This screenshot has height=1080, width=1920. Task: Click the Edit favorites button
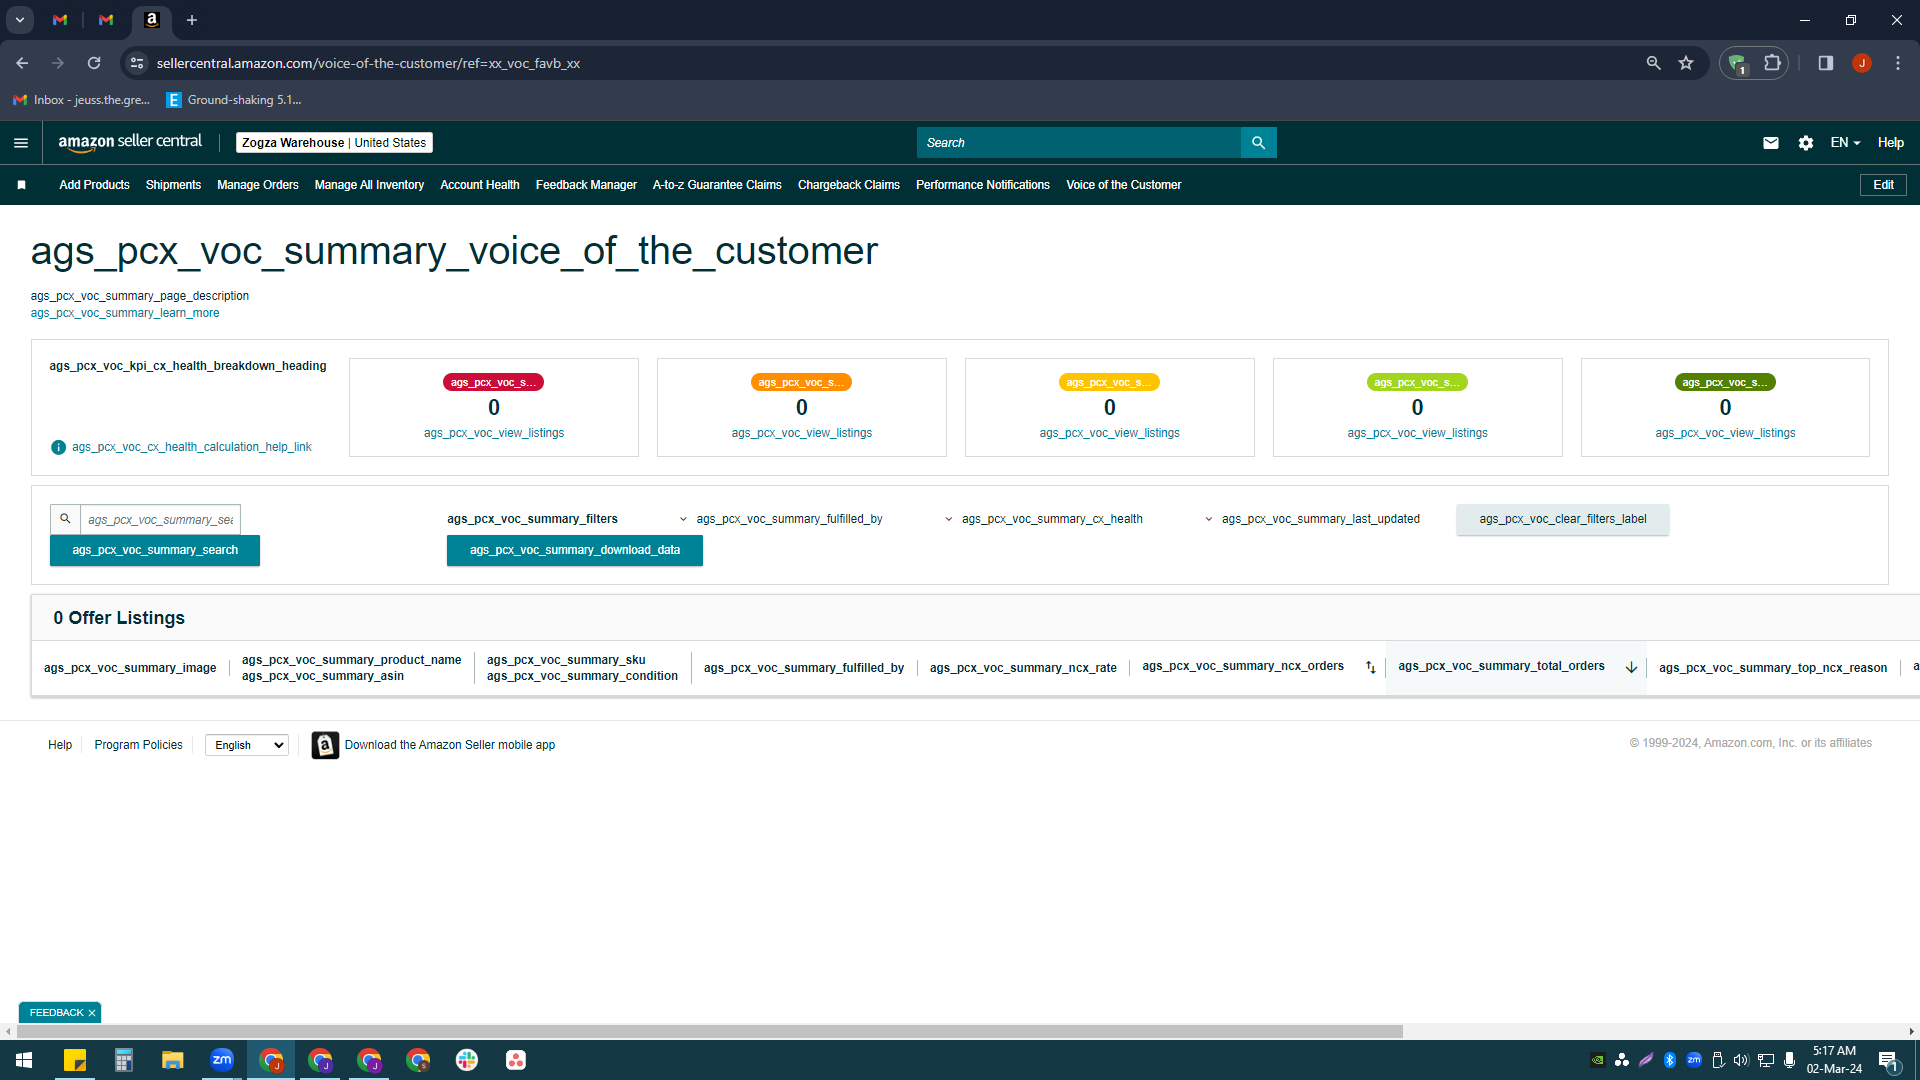tap(1883, 185)
